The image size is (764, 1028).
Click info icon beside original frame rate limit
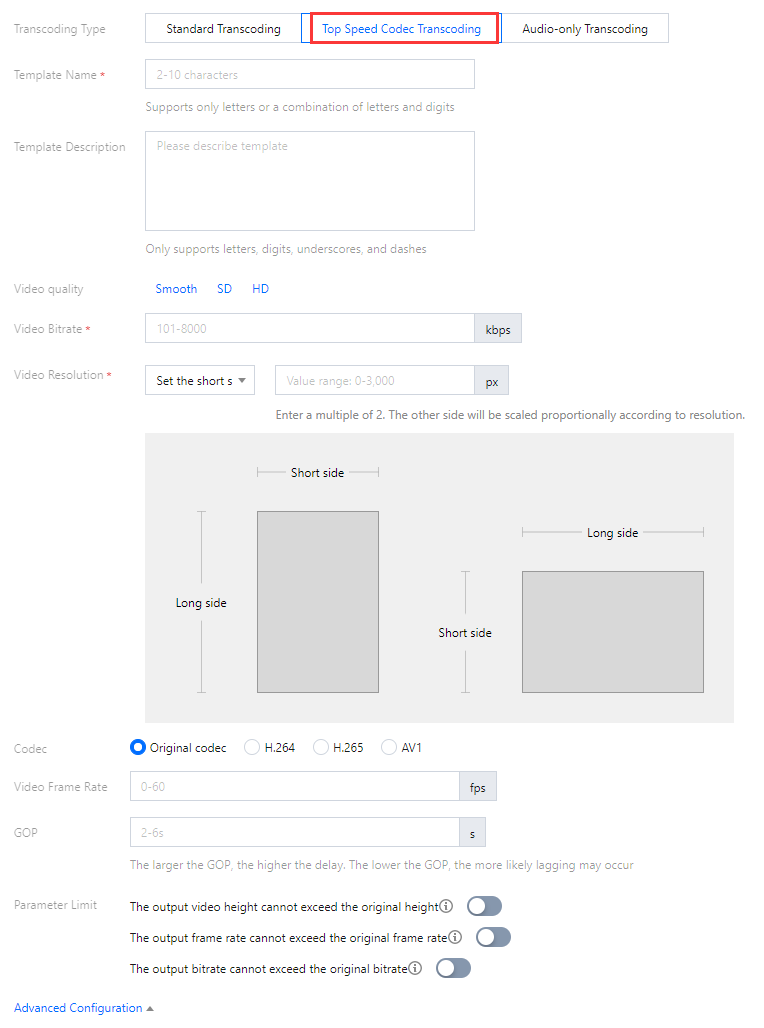pos(455,938)
